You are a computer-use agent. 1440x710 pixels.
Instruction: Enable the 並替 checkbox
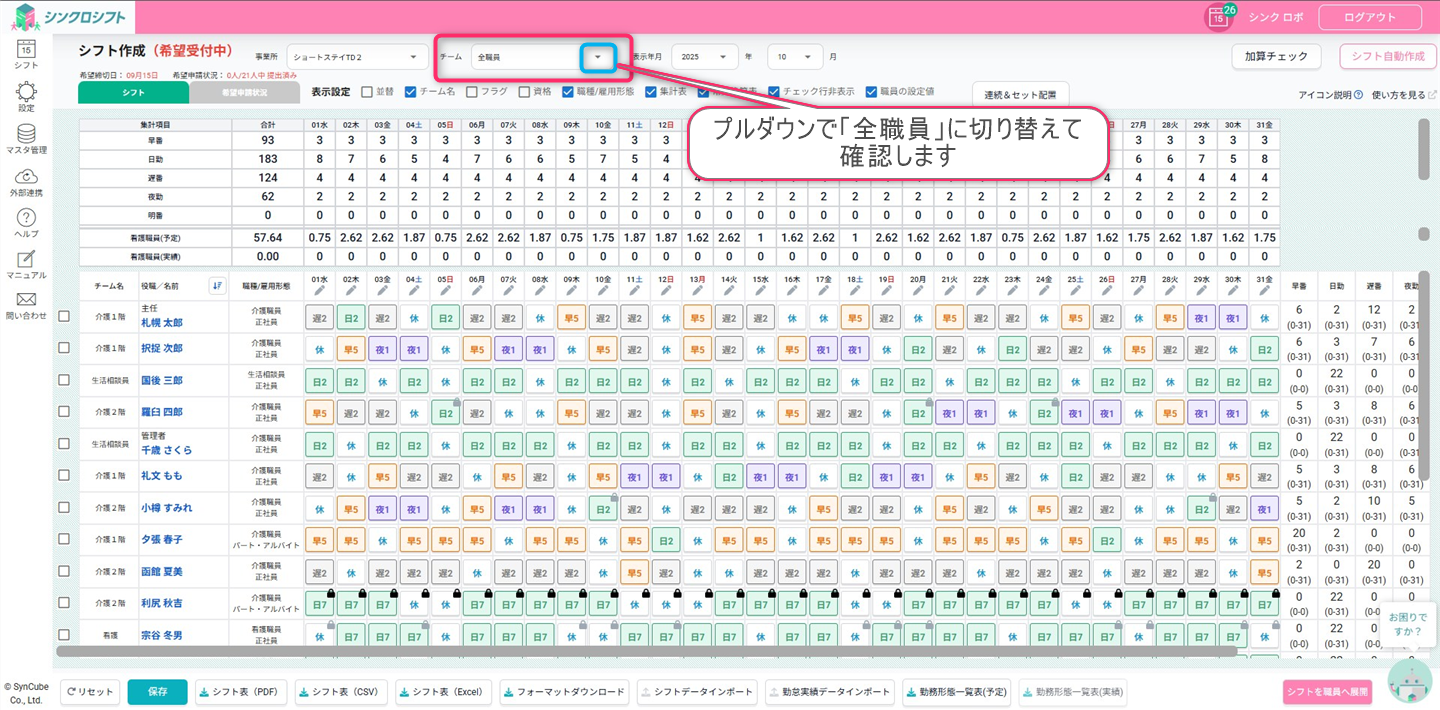click(367, 92)
